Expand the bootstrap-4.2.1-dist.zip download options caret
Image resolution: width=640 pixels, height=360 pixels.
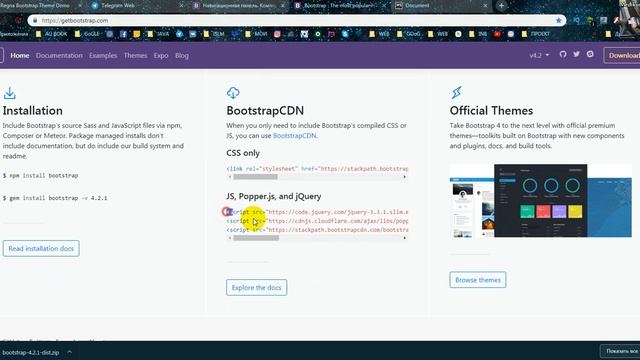(70, 352)
